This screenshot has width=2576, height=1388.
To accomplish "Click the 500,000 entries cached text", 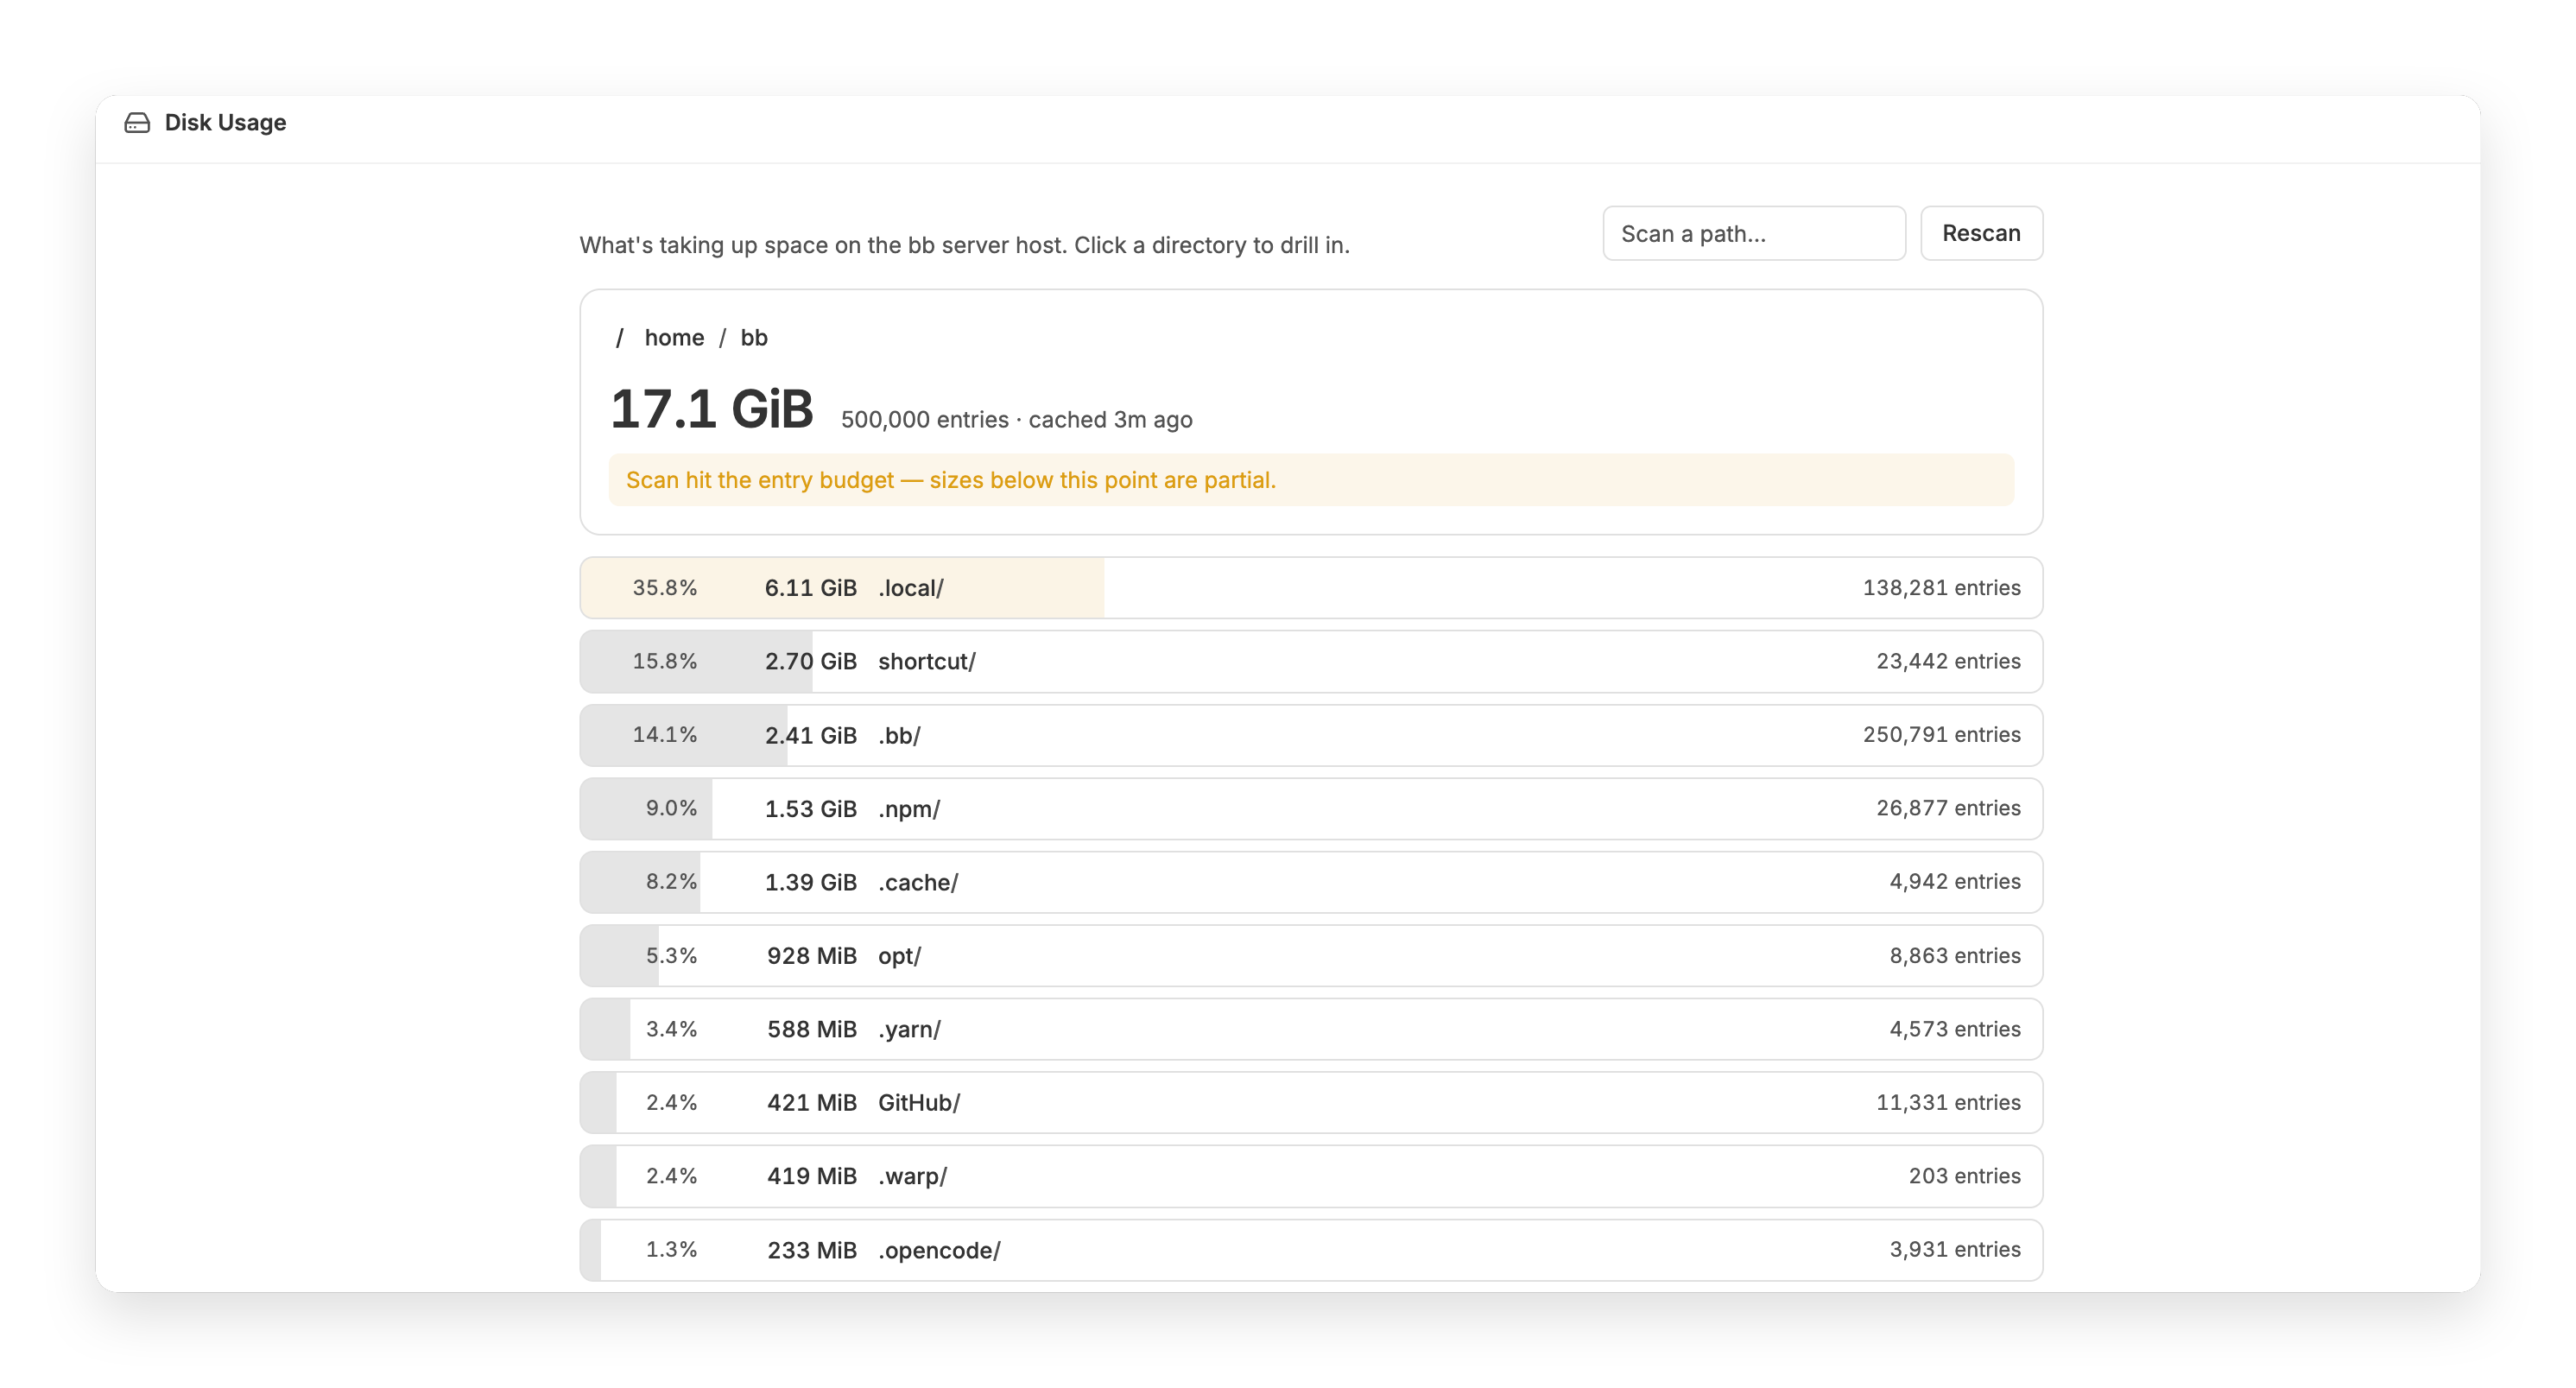I will (1016, 420).
